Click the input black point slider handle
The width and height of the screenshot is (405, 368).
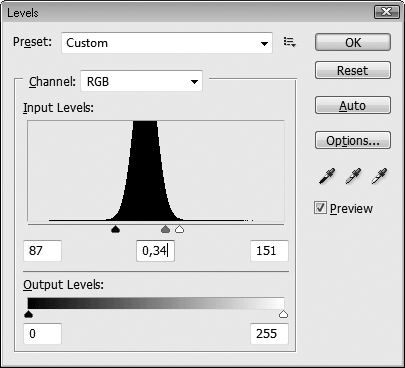[x=115, y=229]
